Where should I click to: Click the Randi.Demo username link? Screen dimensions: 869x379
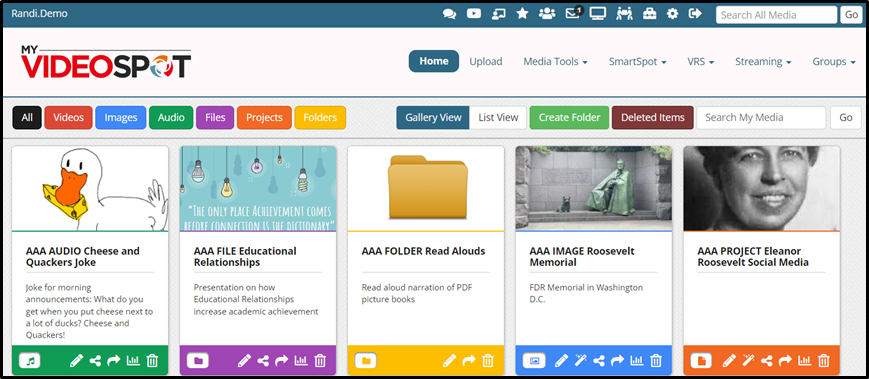pyautogui.click(x=39, y=13)
